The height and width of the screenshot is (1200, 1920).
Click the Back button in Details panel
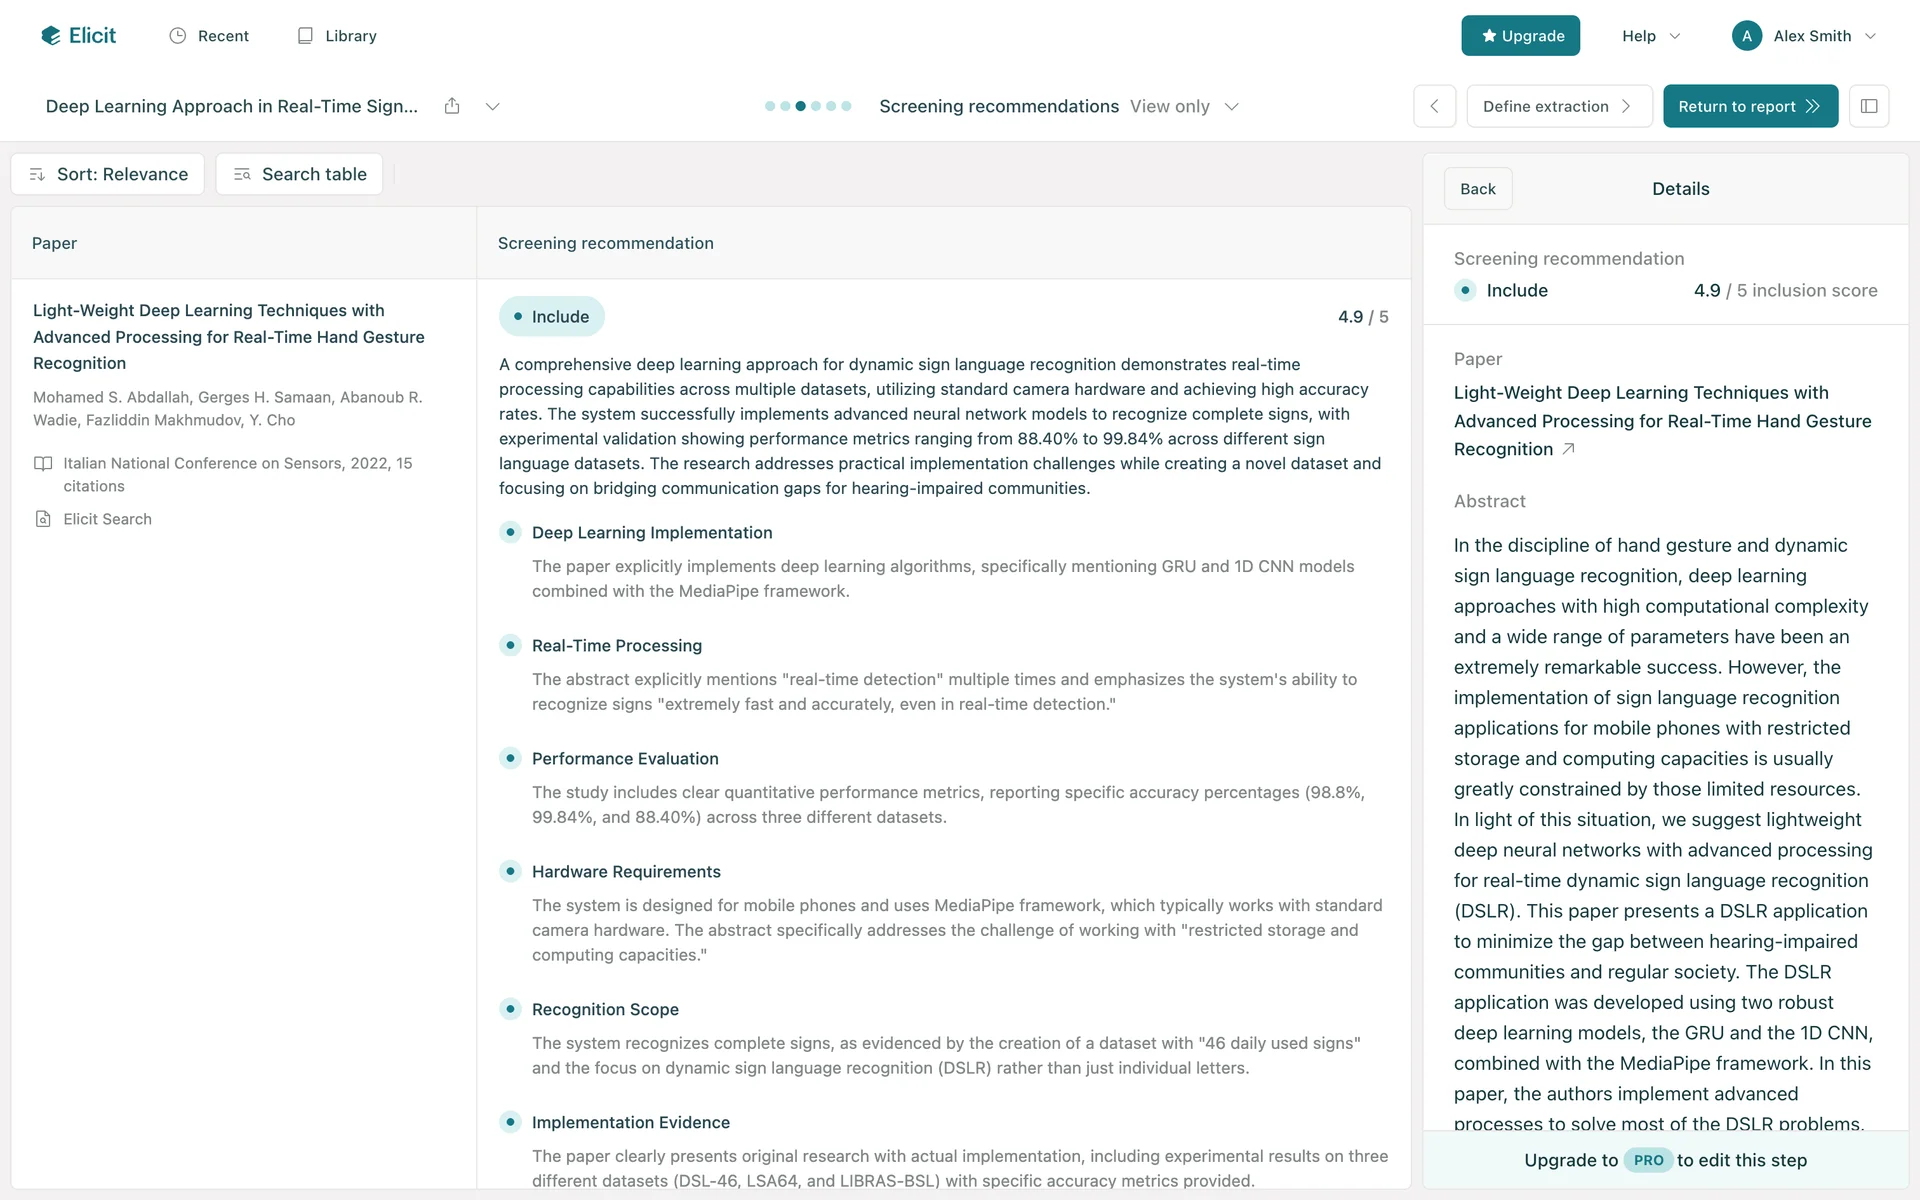point(1477,189)
